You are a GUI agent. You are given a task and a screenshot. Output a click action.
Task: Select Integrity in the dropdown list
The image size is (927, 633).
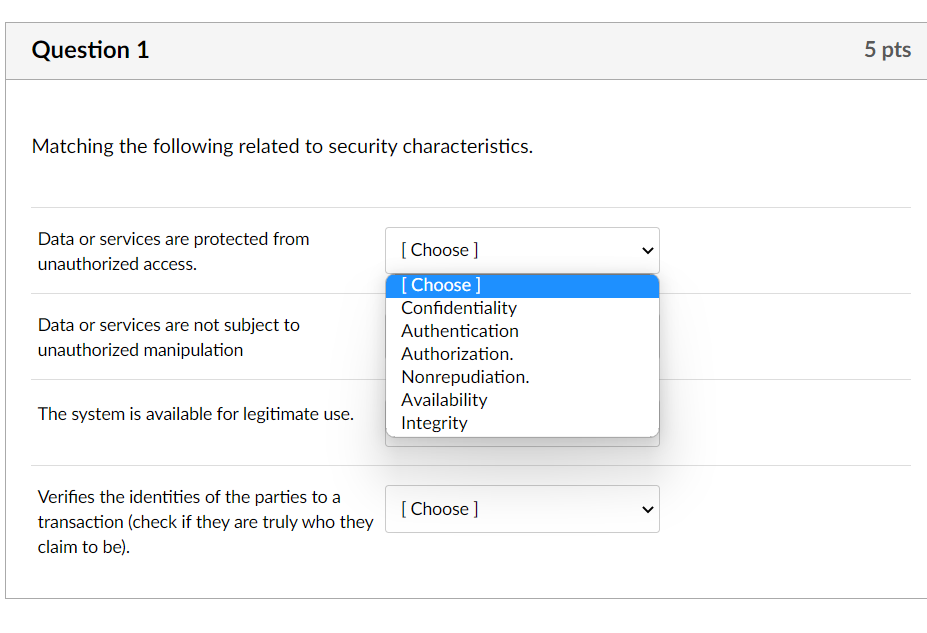click(434, 423)
